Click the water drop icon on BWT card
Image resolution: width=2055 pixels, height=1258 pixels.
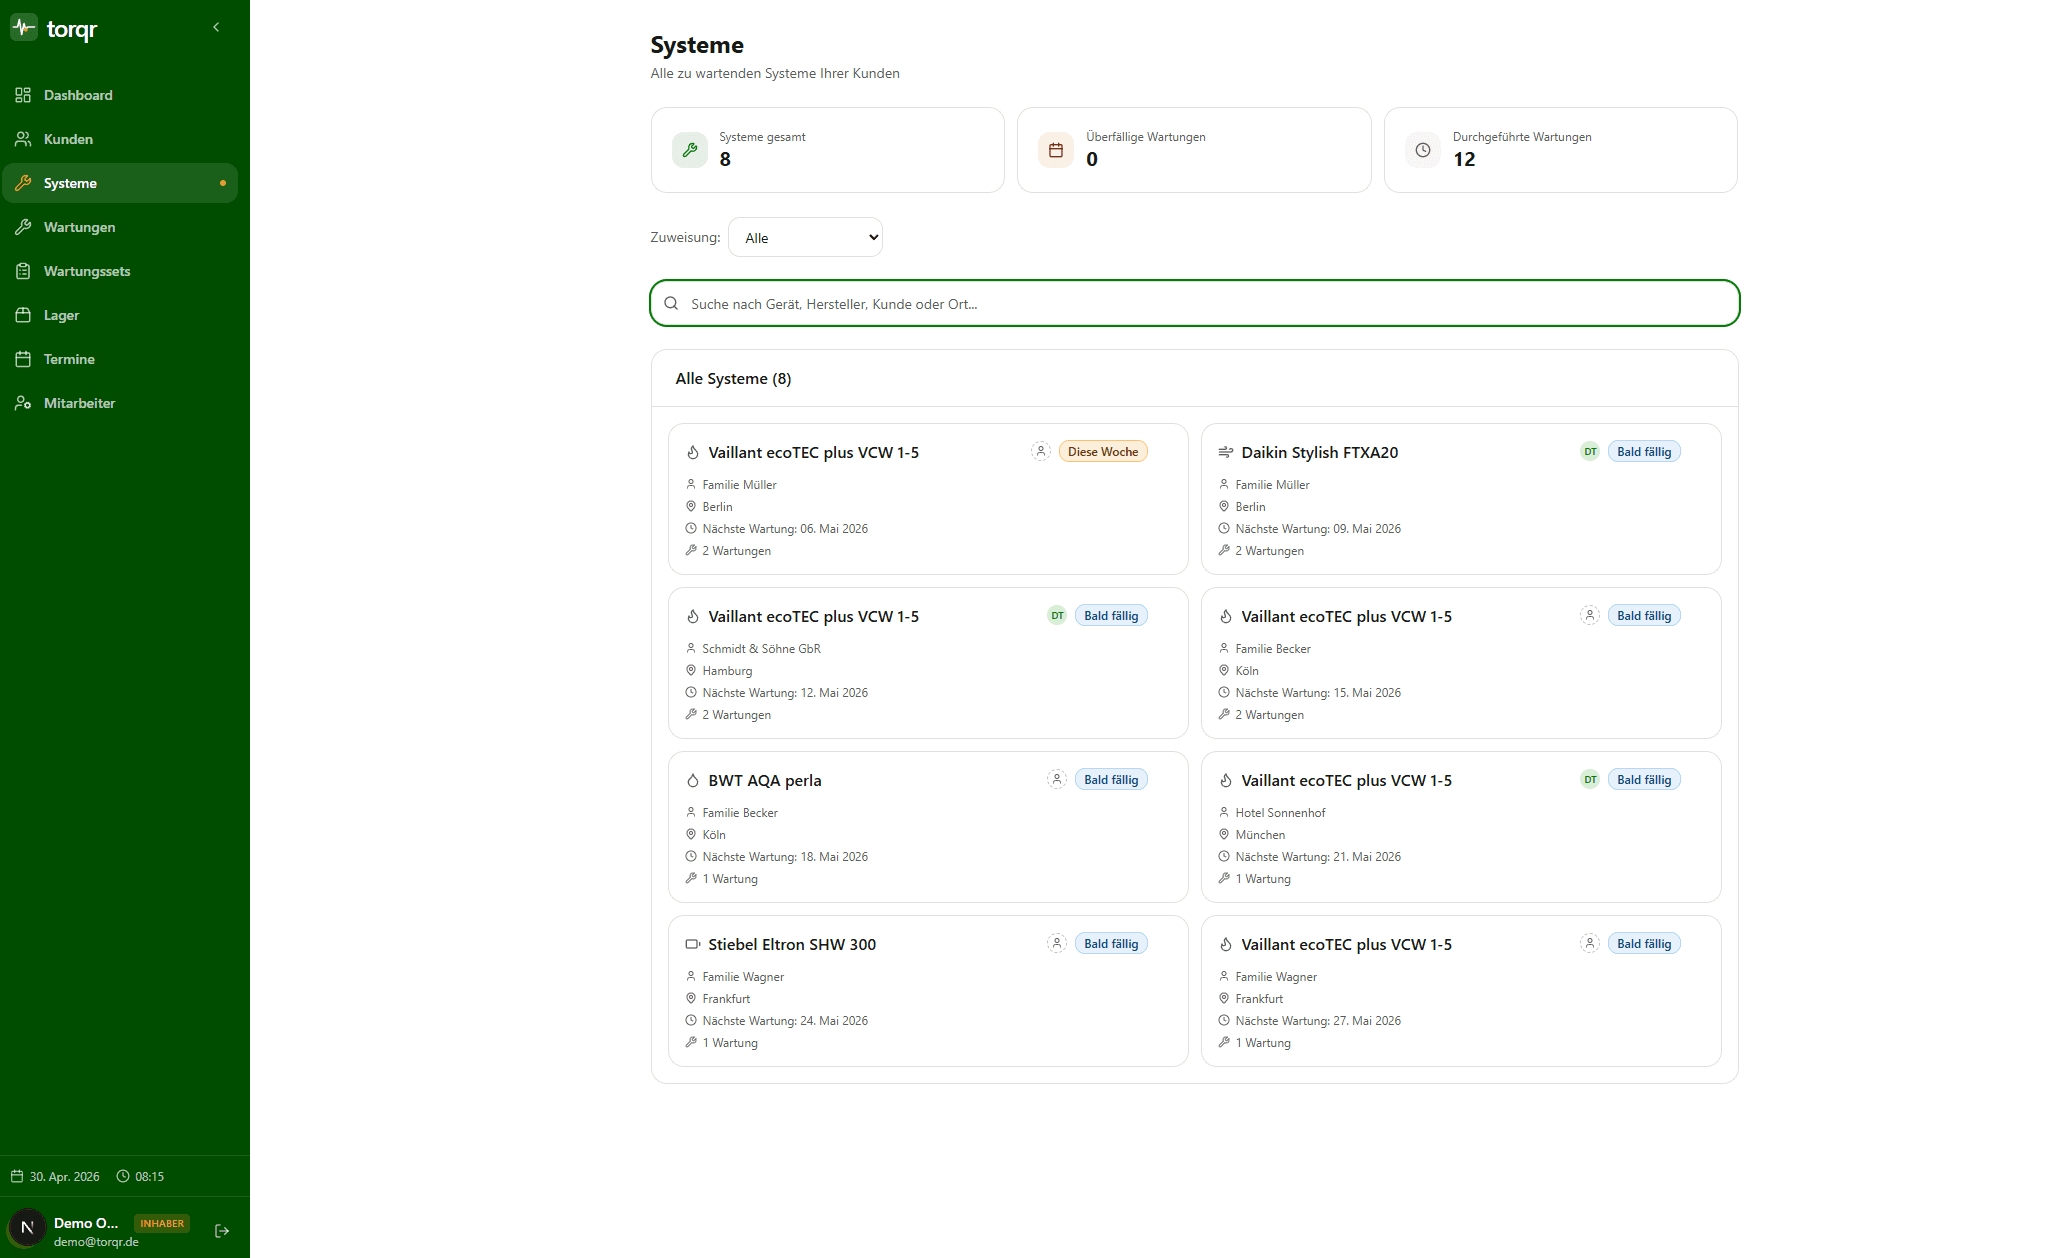coord(692,780)
